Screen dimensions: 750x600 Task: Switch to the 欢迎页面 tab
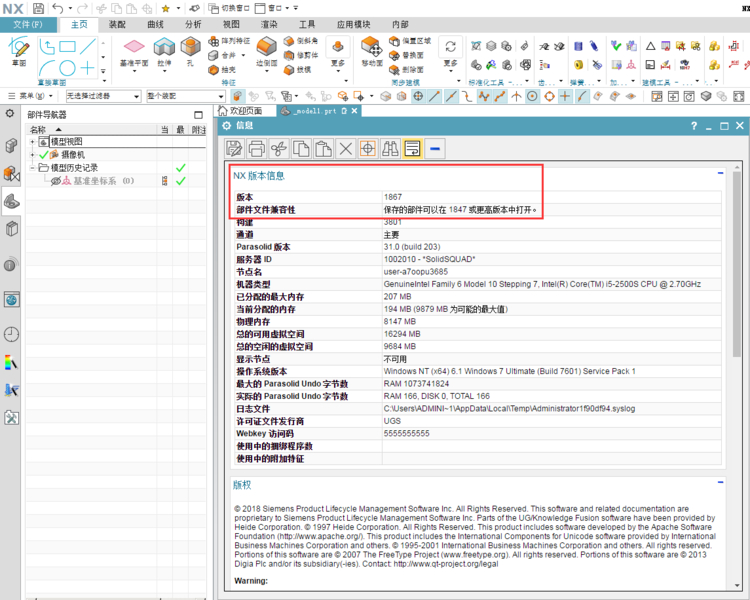tap(245, 111)
